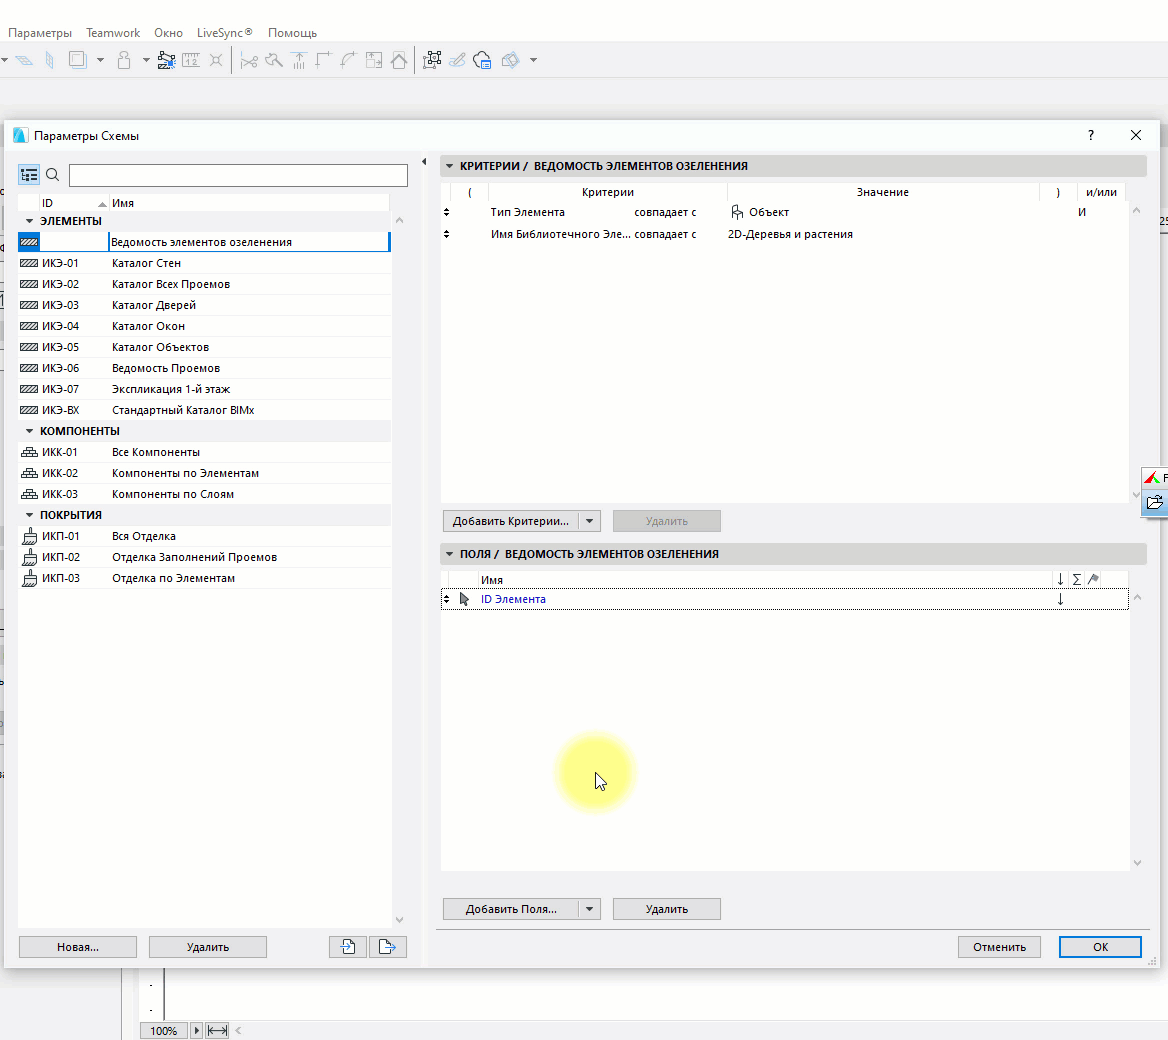
Task: Click the cloud icon in toolbar
Action: coord(482,61)
